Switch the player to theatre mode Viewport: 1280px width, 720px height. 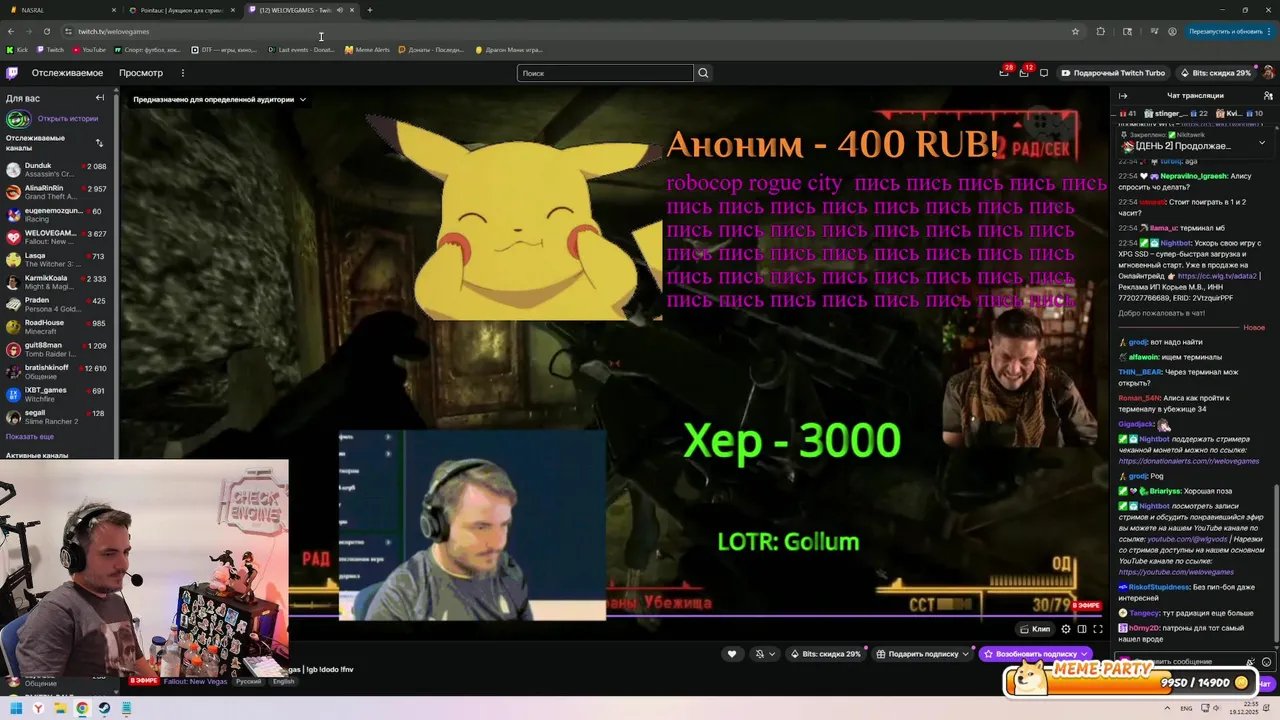(x=1082, y=629)
